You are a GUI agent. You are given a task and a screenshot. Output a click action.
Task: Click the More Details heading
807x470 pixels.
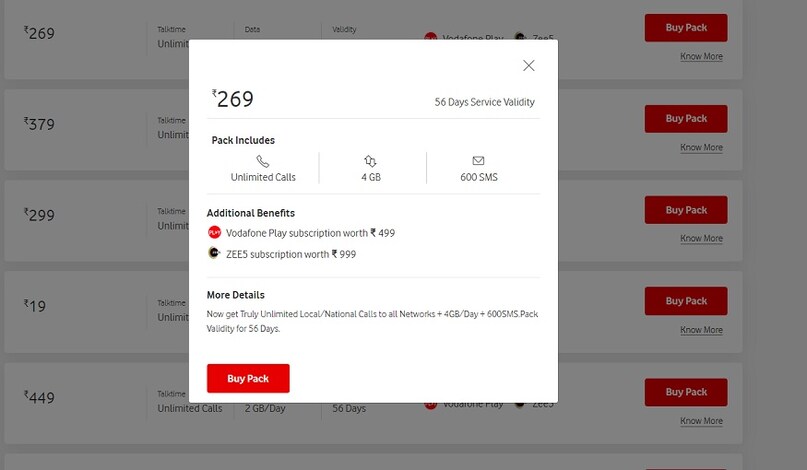click(x=236, y=295)
